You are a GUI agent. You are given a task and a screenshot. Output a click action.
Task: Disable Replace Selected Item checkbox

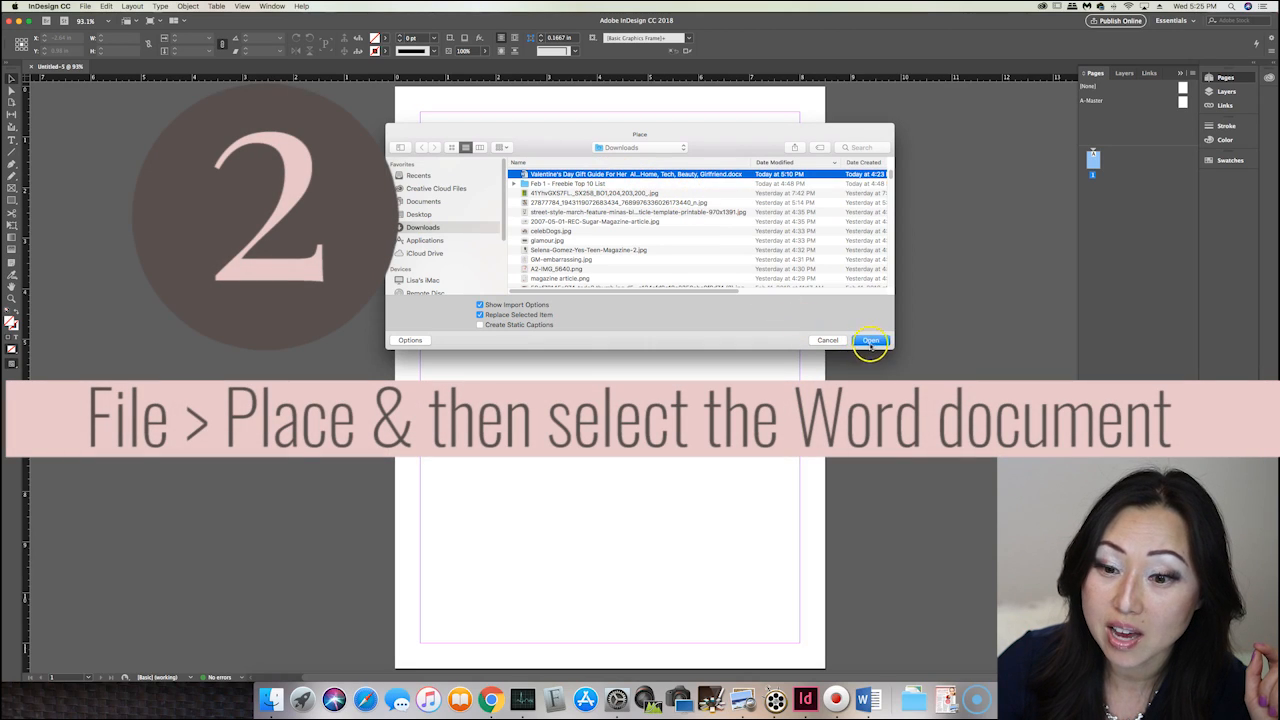480,315
